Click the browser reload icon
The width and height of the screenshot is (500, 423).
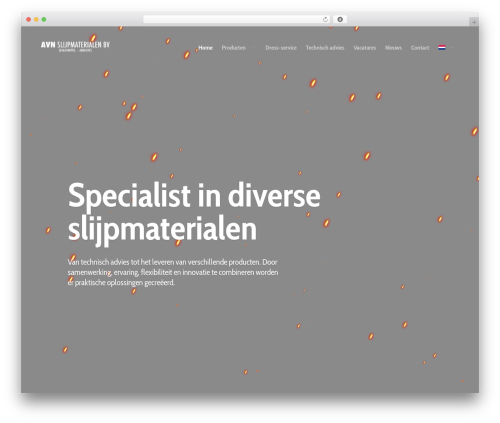click(x=325, y=20)
